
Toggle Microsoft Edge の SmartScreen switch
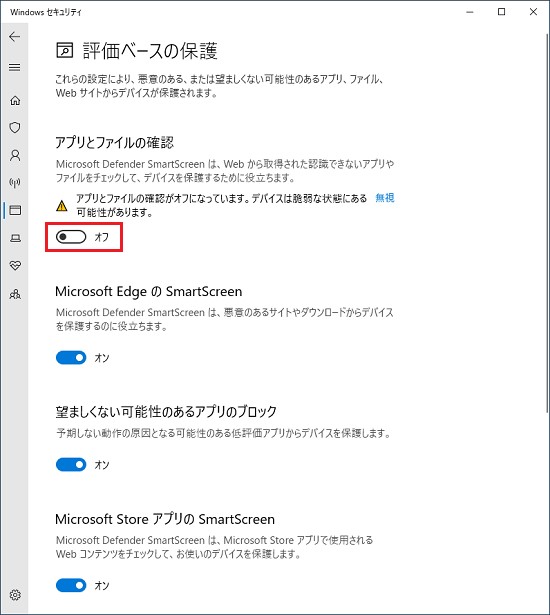tap(71, 358)
